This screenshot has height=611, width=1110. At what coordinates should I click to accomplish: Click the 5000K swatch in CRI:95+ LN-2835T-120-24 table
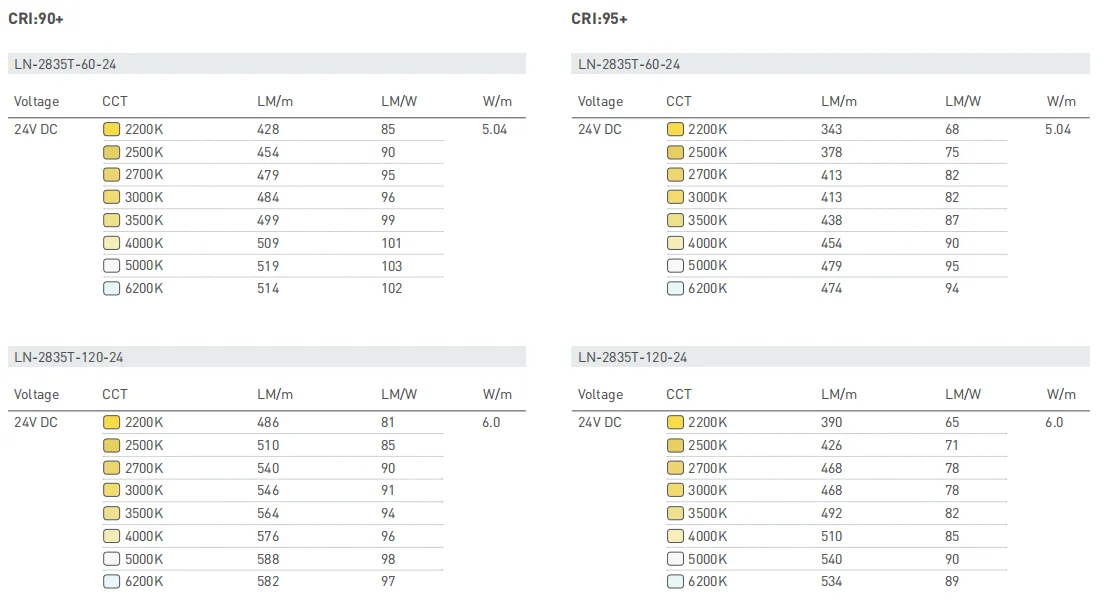pos(675,559)
